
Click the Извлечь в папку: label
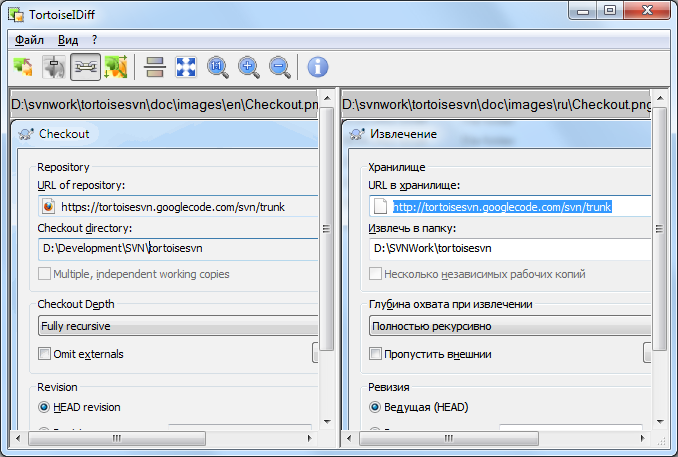[x=412, y=228]
